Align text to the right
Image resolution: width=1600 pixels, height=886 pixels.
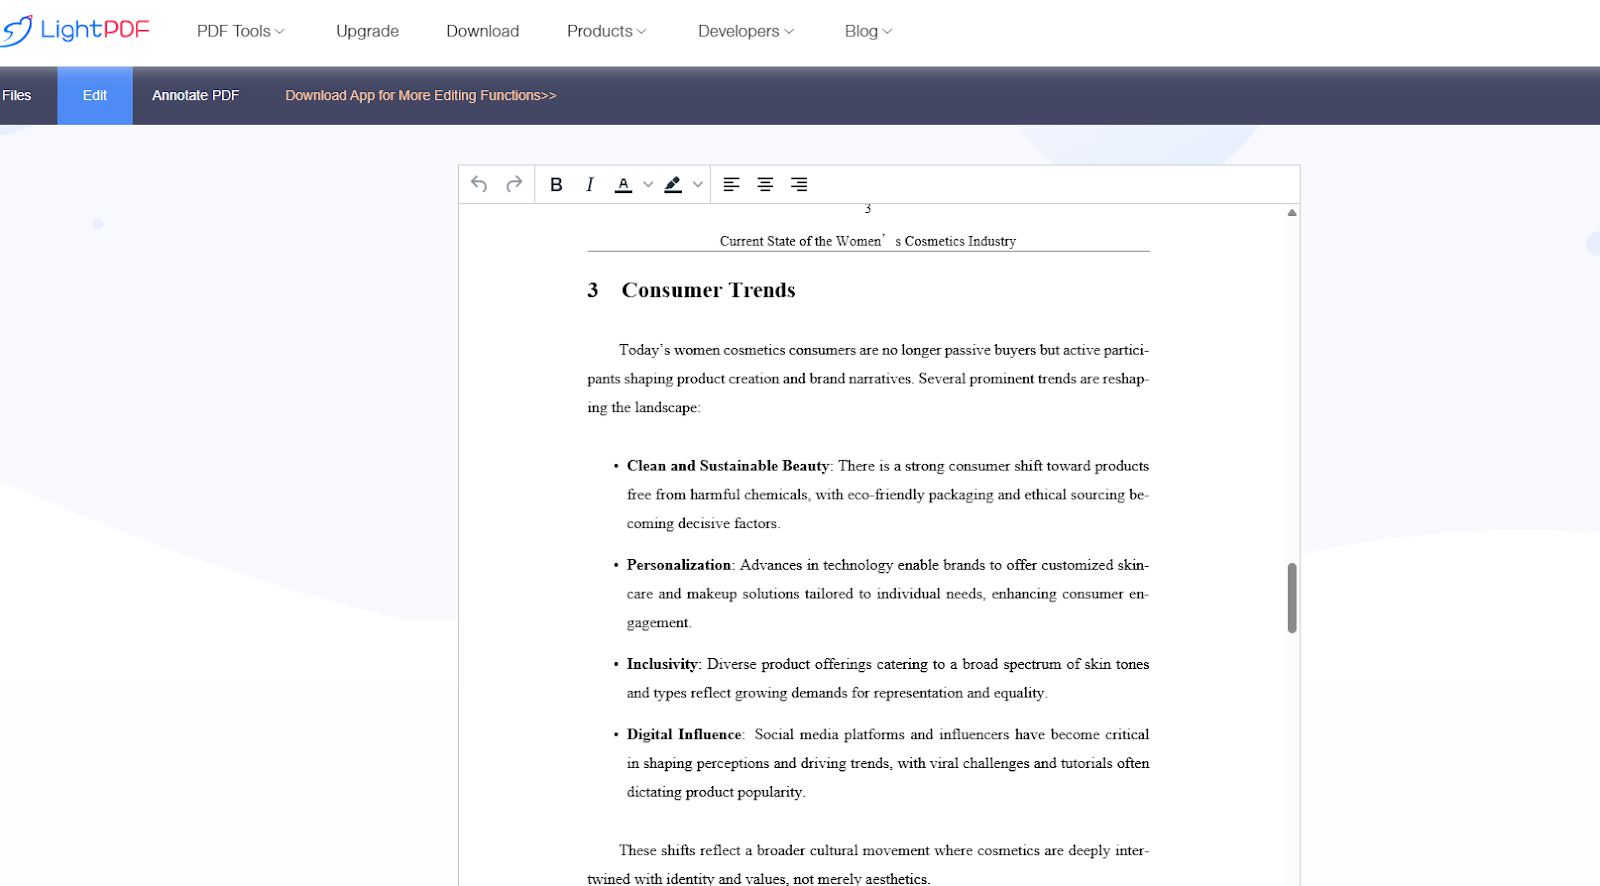799,184
